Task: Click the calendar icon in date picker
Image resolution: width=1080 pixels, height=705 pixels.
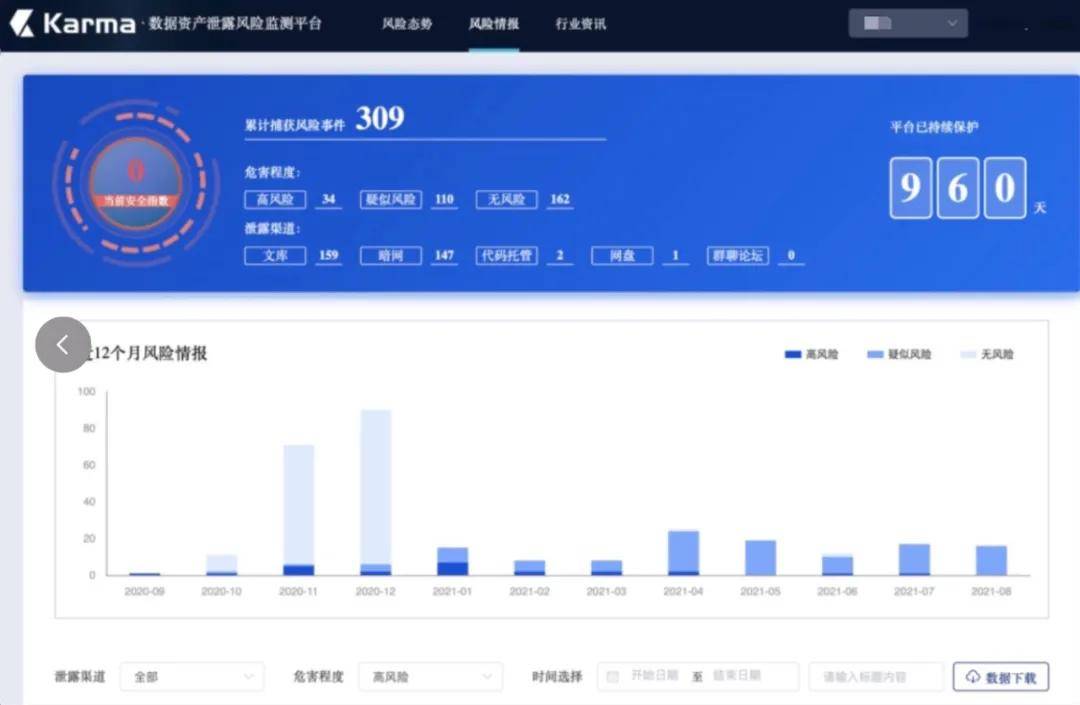Action: tap(613, 677)
